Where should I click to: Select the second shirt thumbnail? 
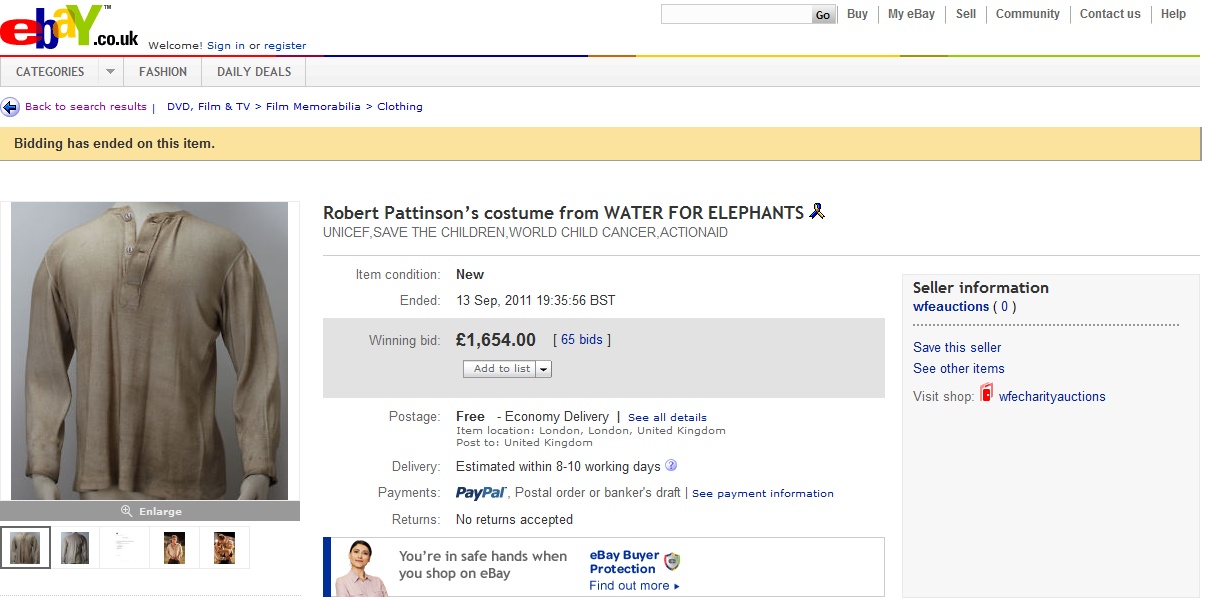pos(75,548)
